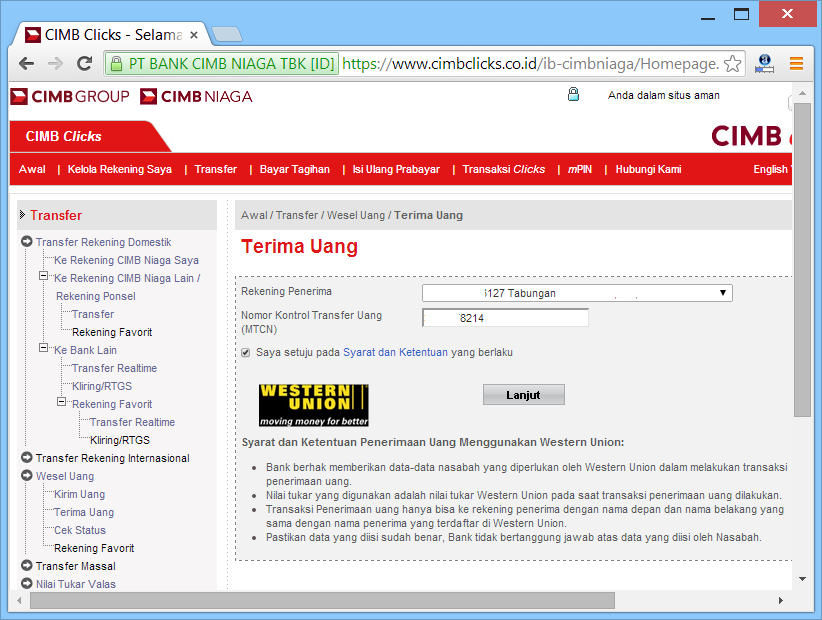
Task: Click the Wesel Uang breadcrumb link
Action: pos(356,215)
